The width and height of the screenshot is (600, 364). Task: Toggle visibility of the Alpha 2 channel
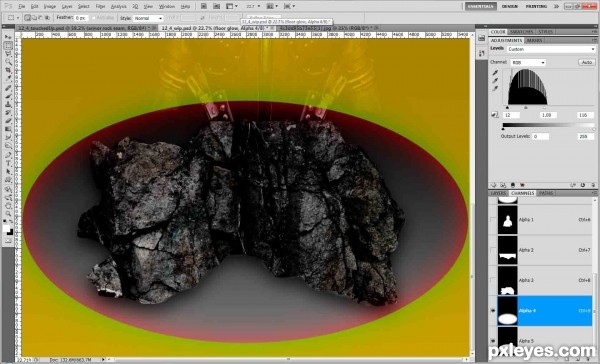(x=493, y=250)
